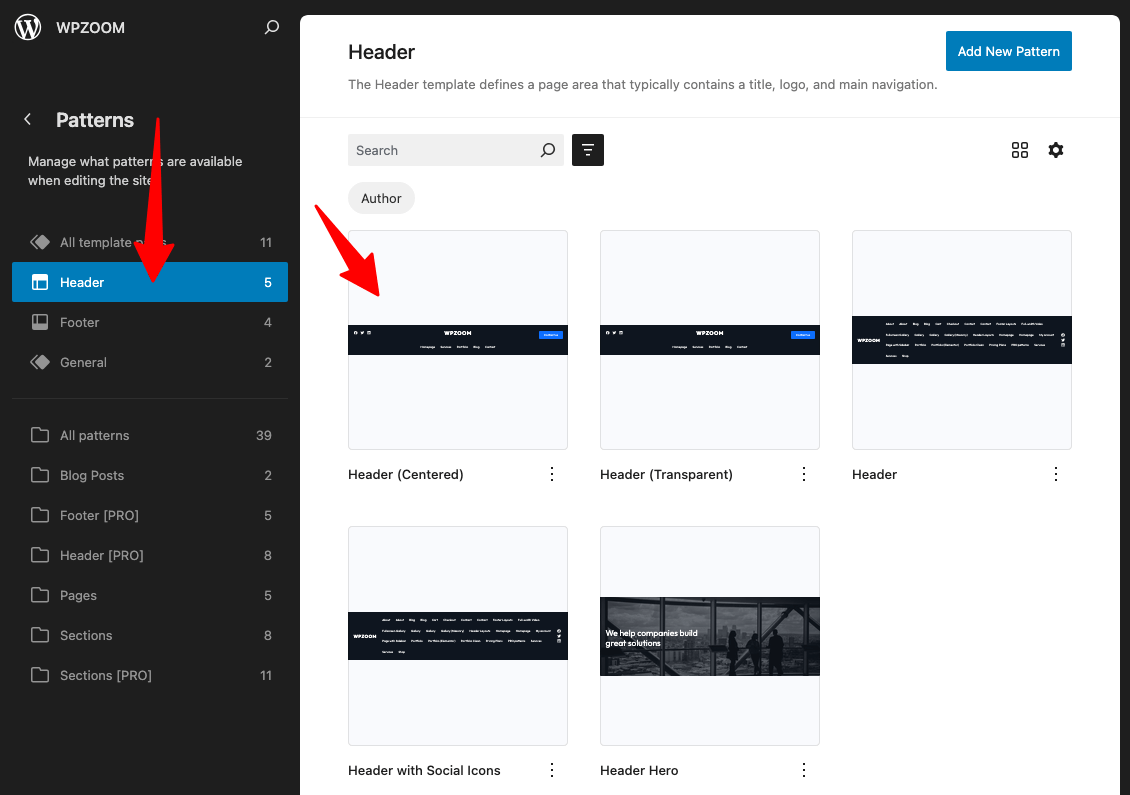Open actions menu for Header (Transparent)
This screenshot has height=795, width=1130.
pos(804,474)
